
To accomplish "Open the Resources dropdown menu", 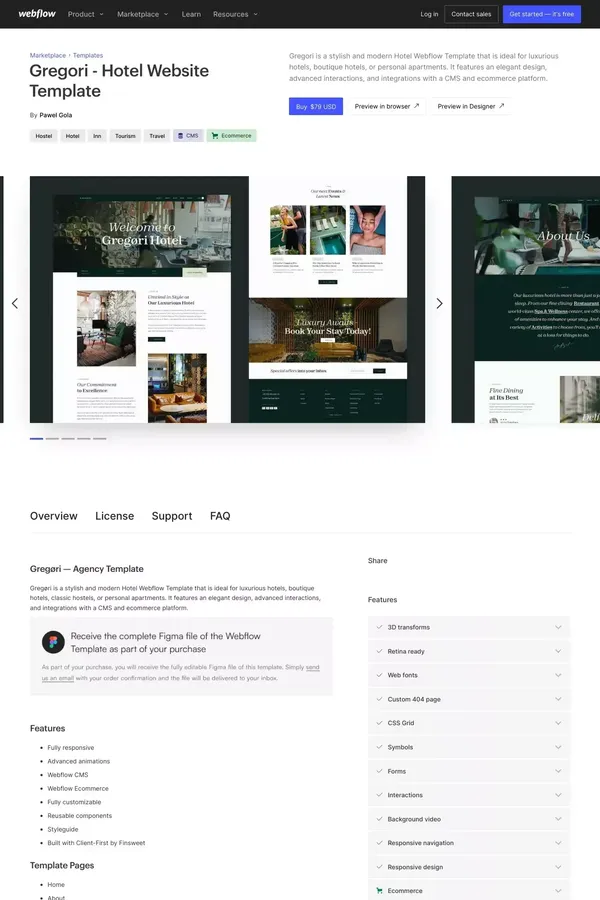I will pyautogui.click(x=235, y=14).
